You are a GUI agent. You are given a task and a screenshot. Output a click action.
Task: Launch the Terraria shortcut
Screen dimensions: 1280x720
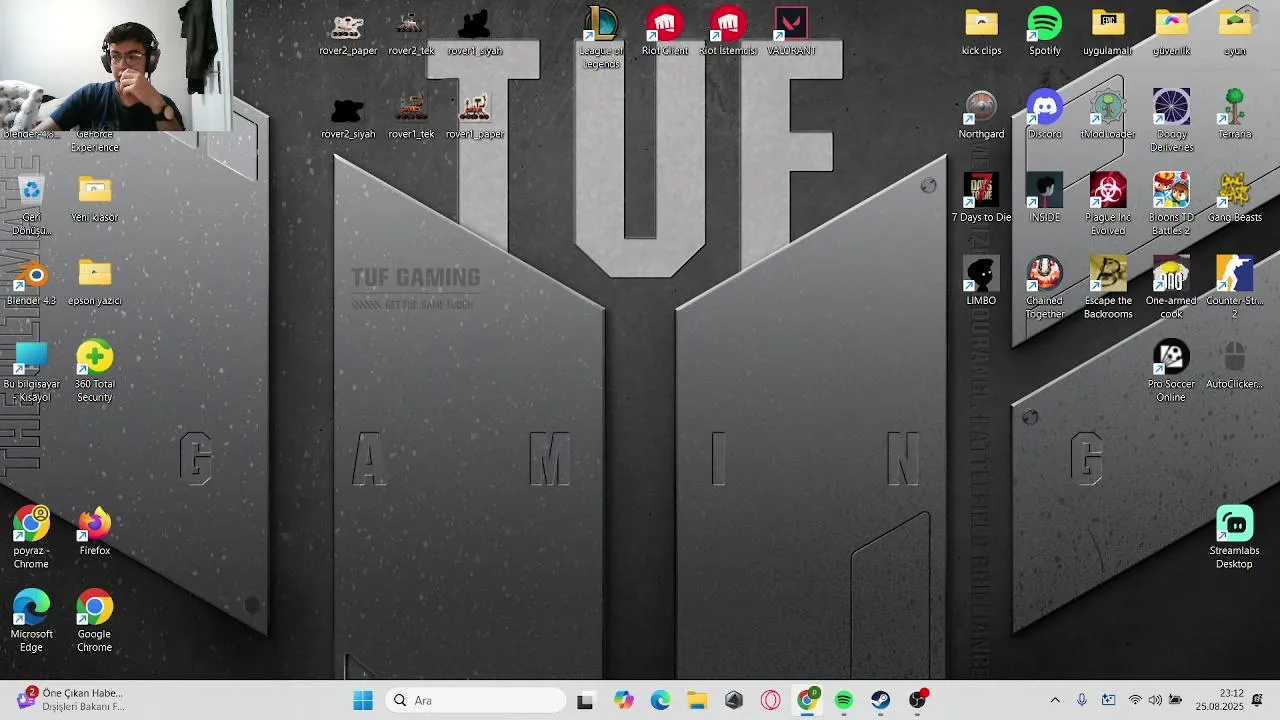(1235, 116)
